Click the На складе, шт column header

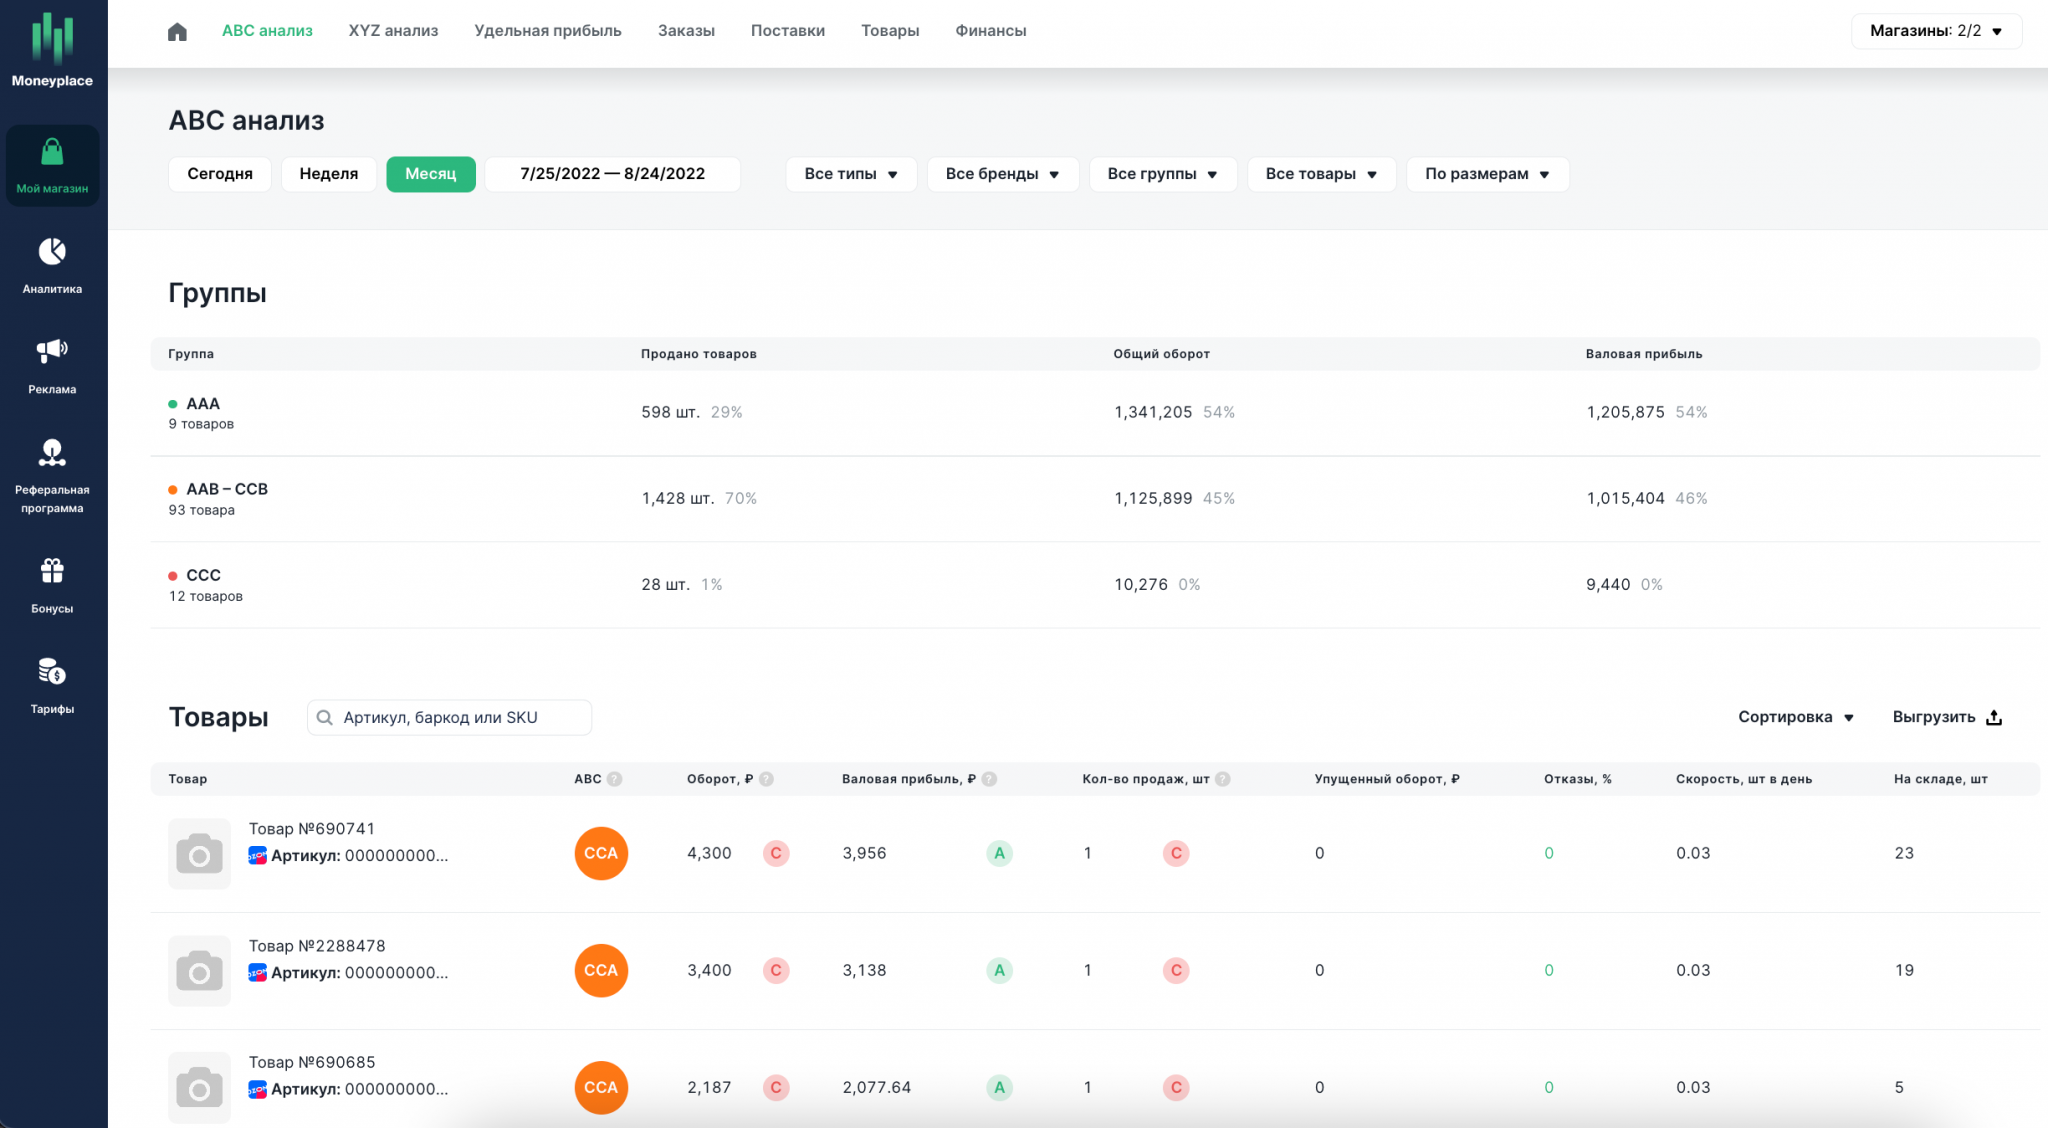[x=1941, y=779]
